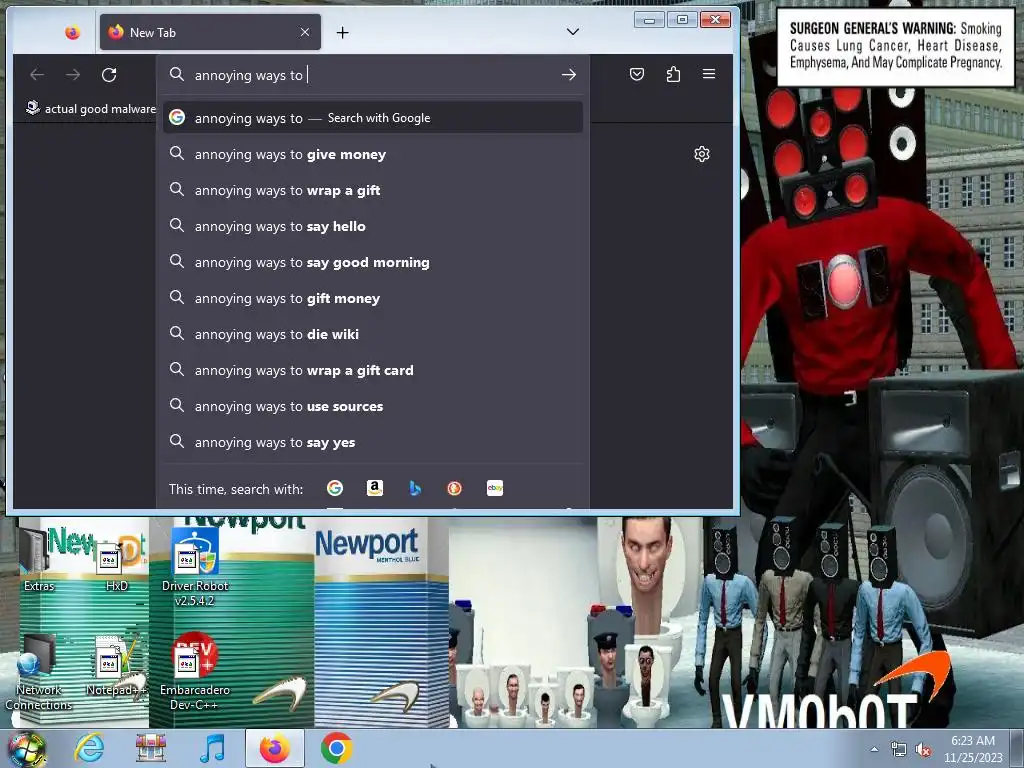
Task: Open a new tab with plus button
Action: [342, 33]
